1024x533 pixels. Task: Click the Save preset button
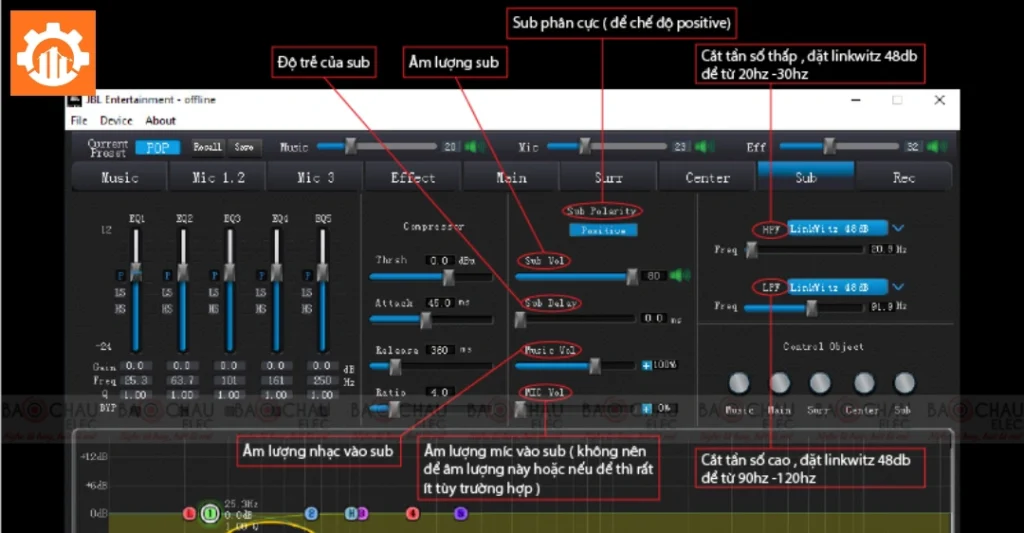point(244,147)
